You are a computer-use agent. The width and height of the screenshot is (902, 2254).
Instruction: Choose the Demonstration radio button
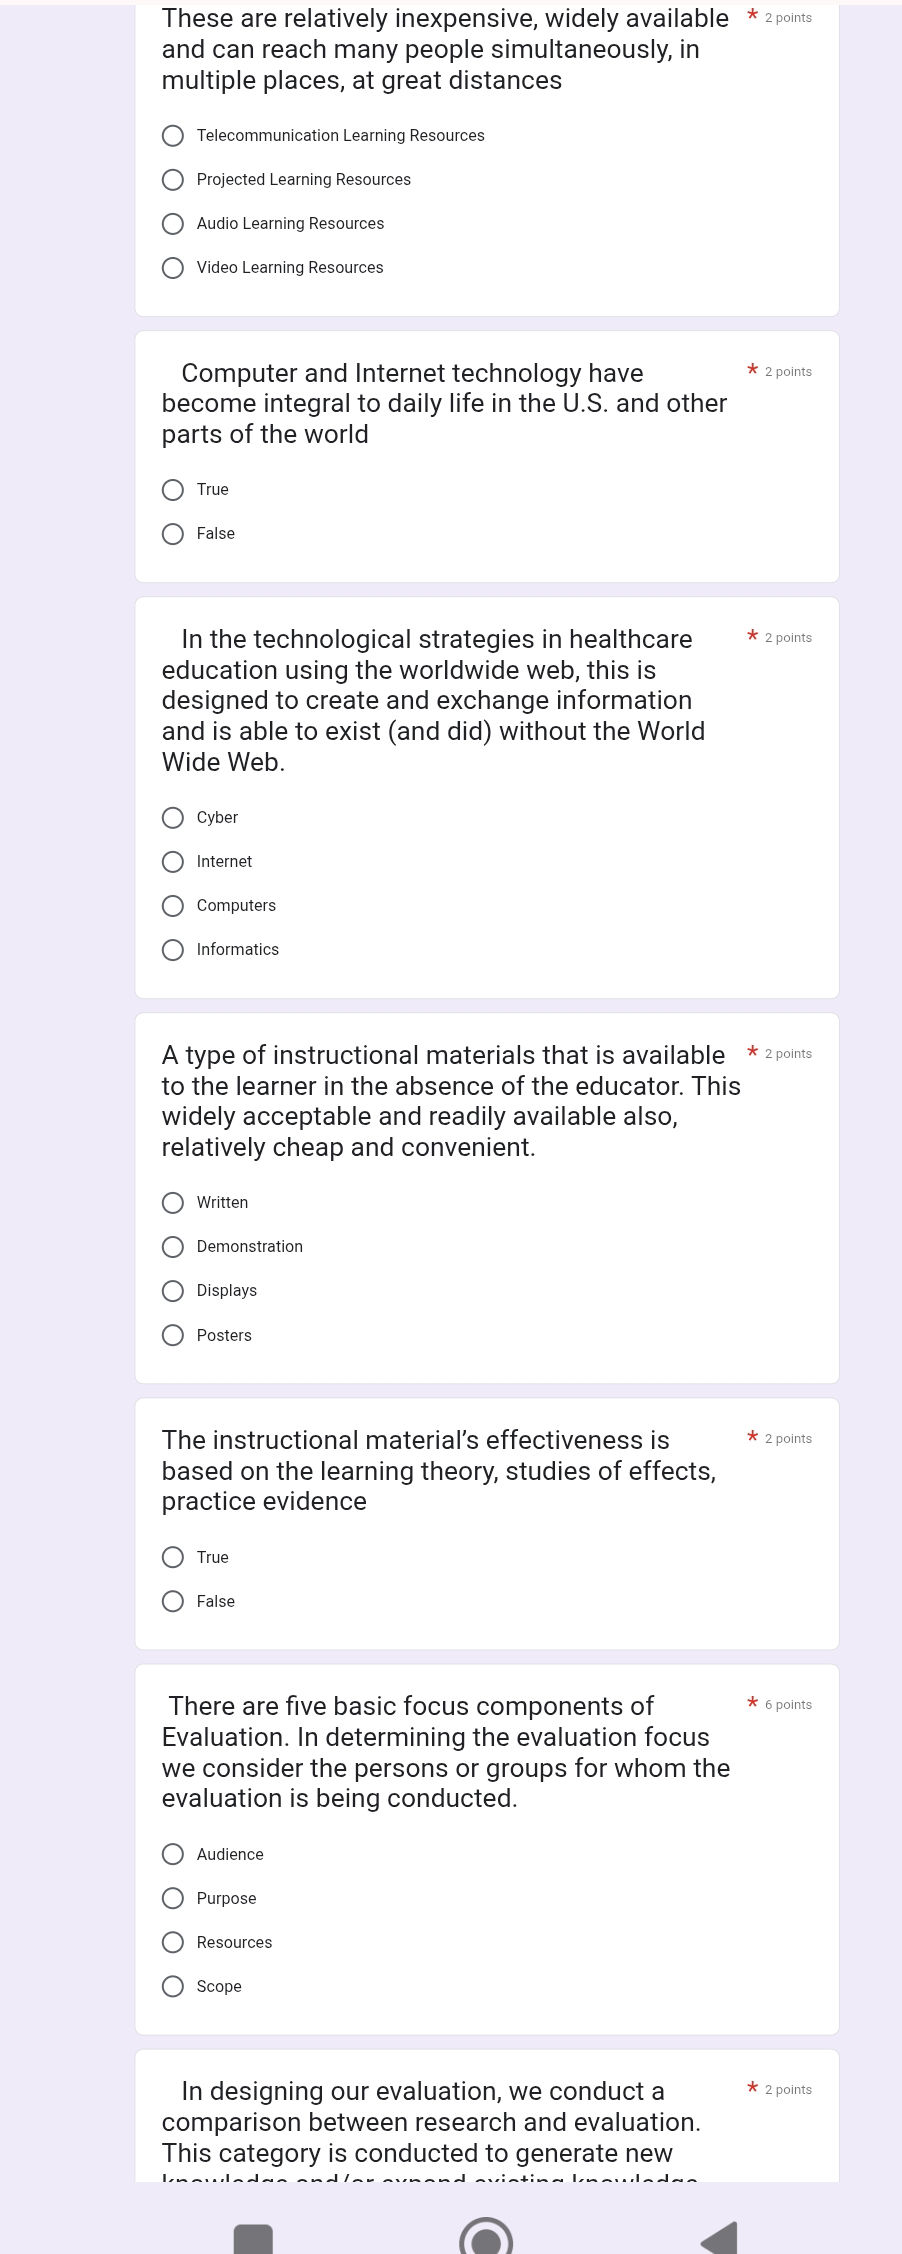click(x=173, y=1247)
